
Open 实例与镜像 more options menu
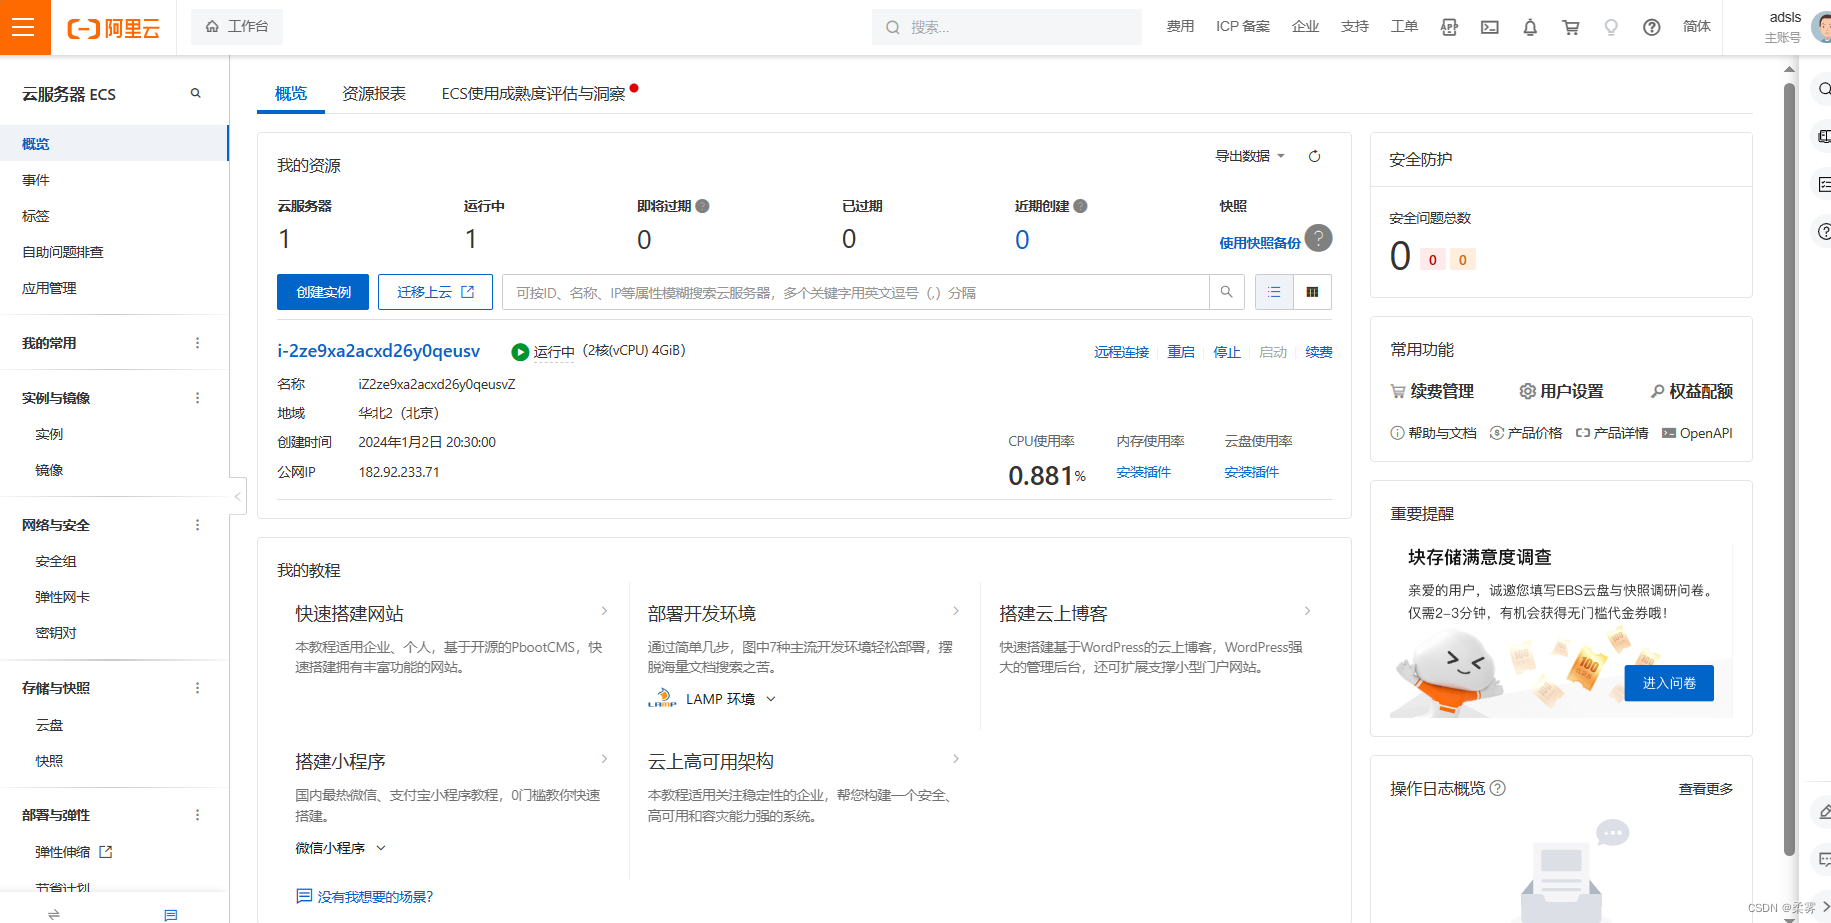click(x=197, y=398)
